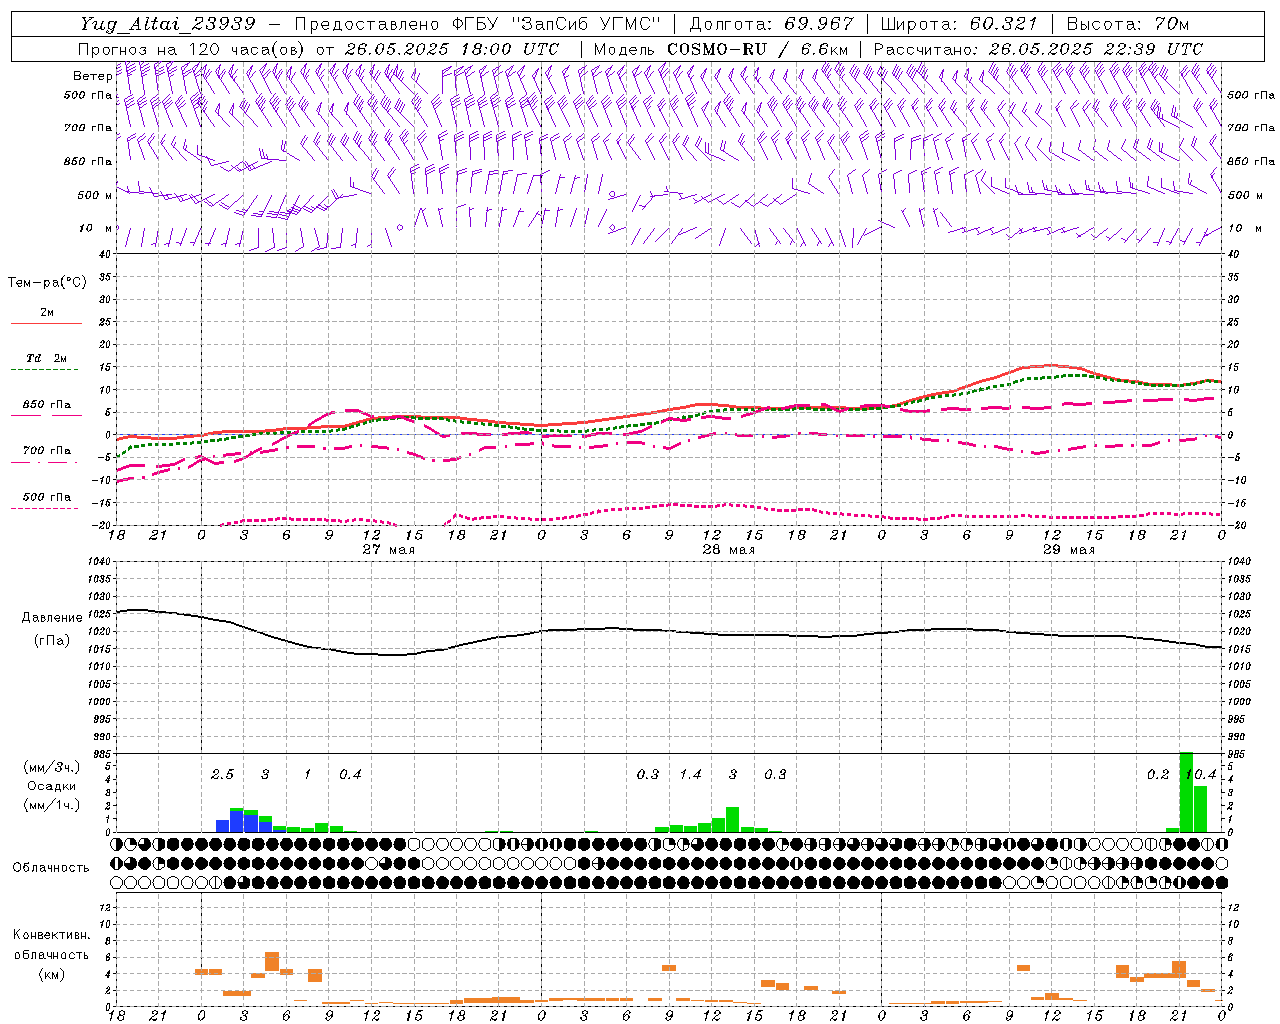Click the Тем-ра(°C) axis title
The image size is (1280, 1024).
coord(47,282)
